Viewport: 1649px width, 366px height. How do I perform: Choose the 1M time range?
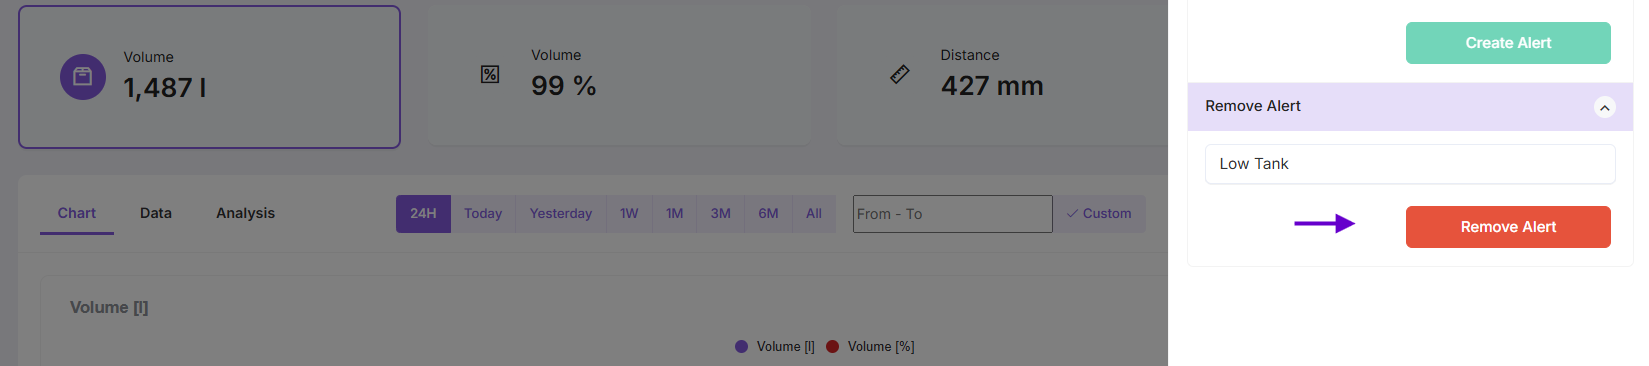675,214
